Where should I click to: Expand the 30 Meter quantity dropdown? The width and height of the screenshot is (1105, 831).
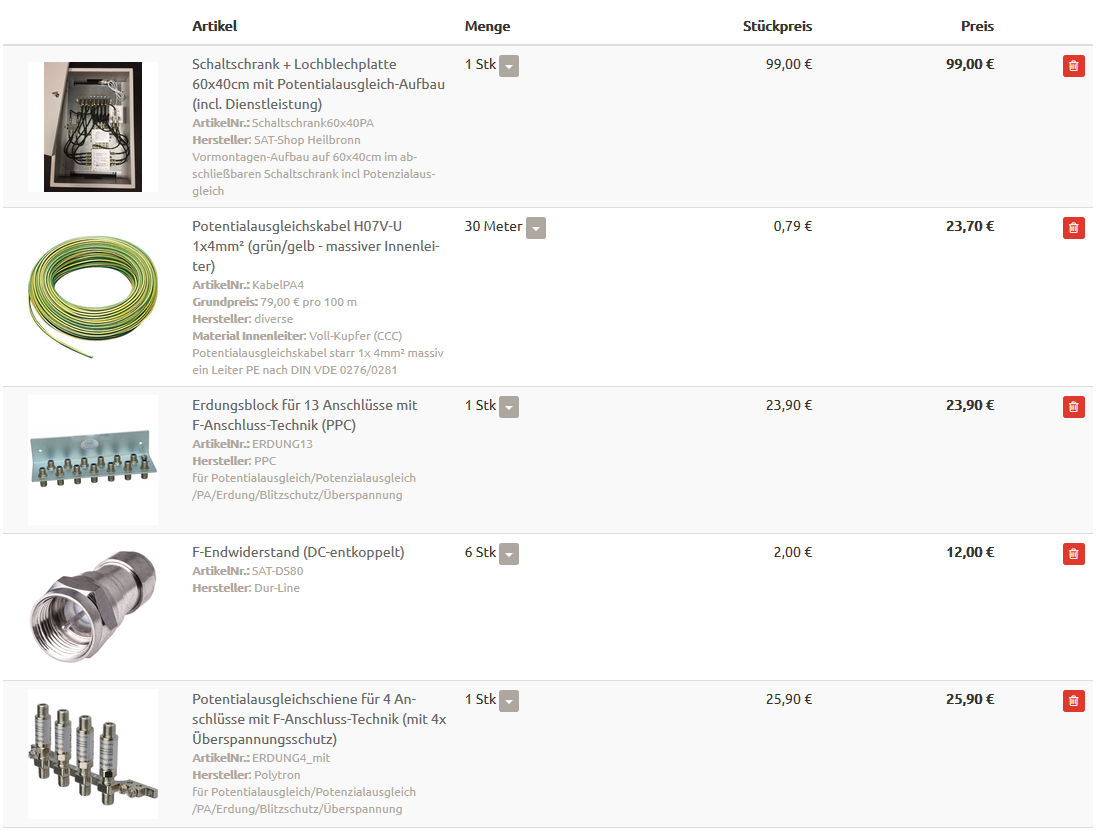click(x=536, y=228)
